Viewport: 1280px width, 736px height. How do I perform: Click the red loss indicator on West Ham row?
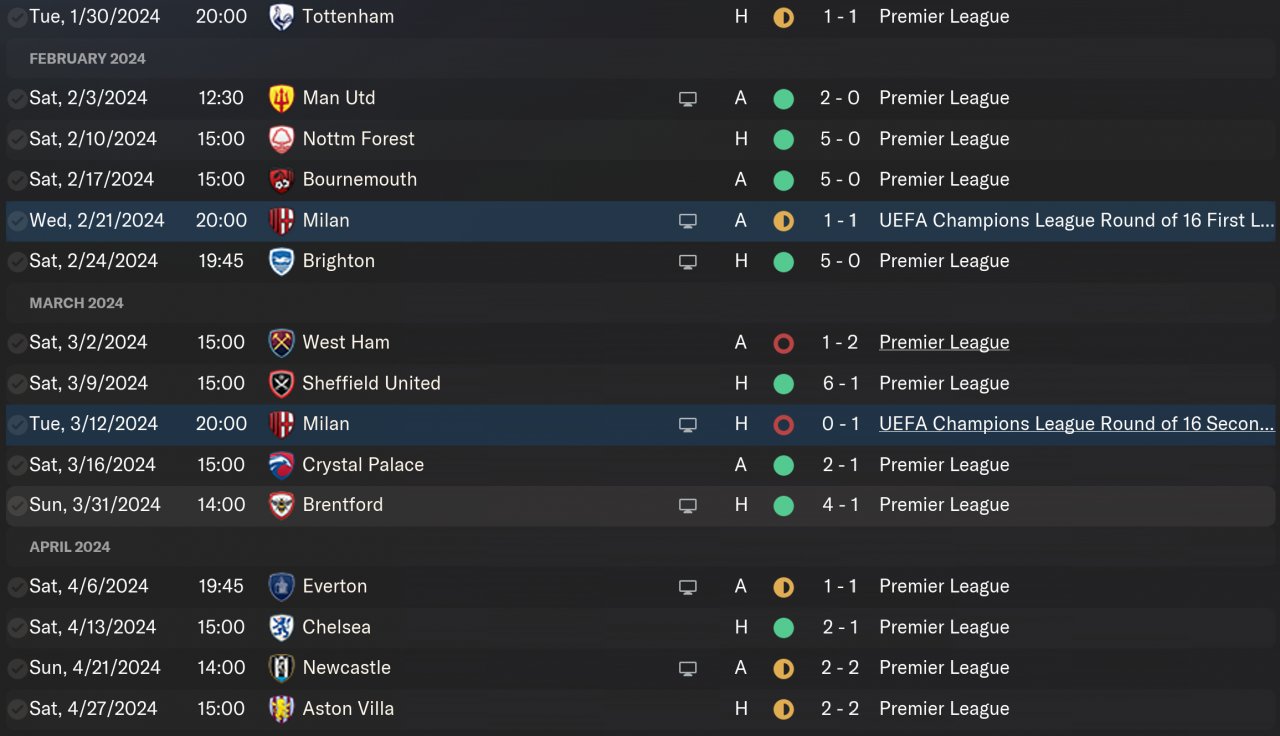coord(784,343)
